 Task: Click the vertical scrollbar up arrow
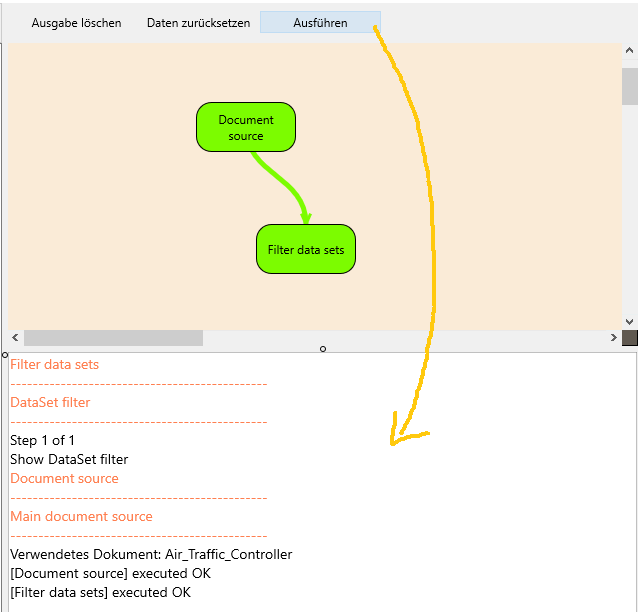tap(629, 51)
